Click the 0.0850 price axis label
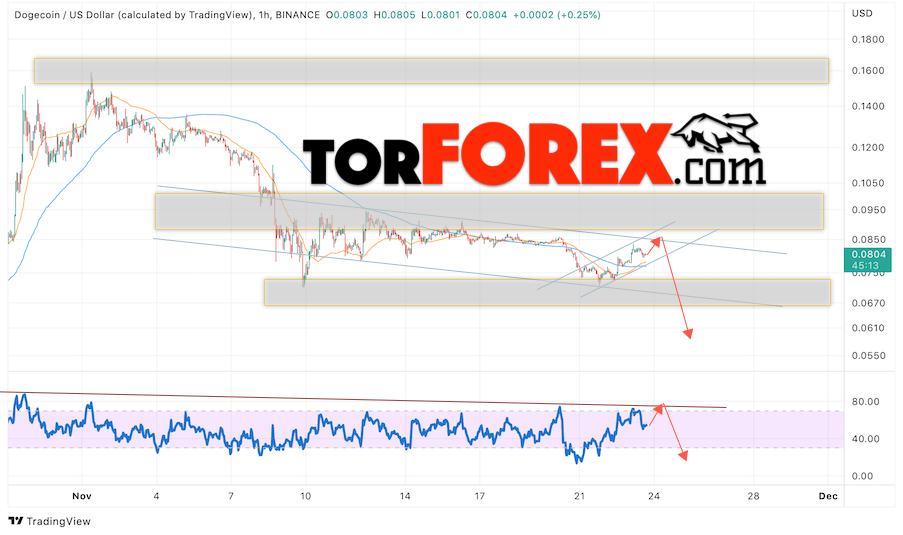903x535 pixels. pos(868,239)
